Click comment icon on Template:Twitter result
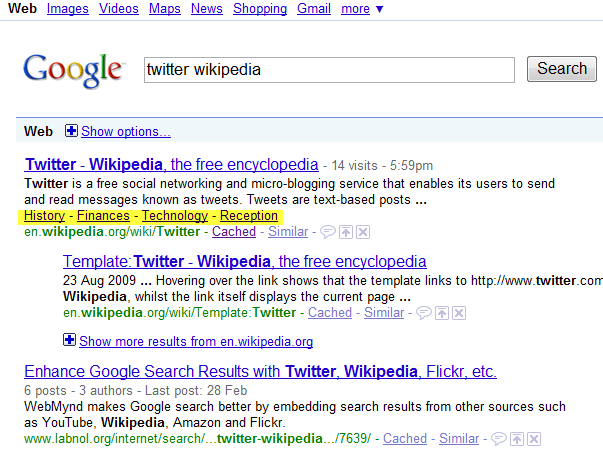Screen dimensions: 603x454 pyautogui.click(x=422, y=313)
